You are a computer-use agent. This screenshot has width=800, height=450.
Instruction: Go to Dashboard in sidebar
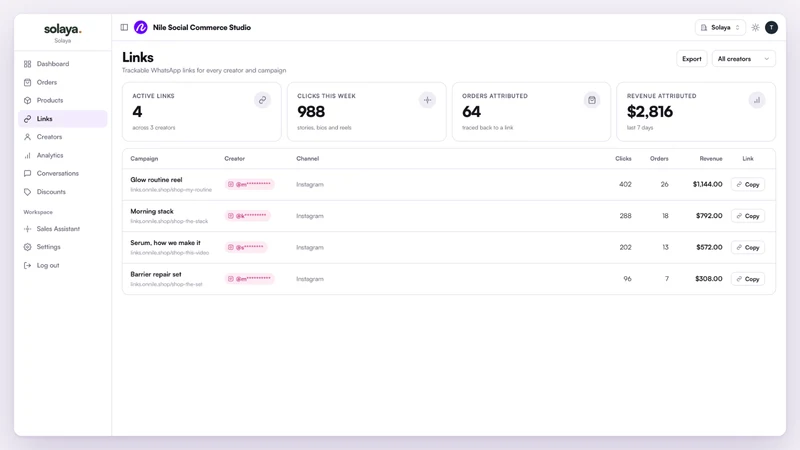pos(63,64)
